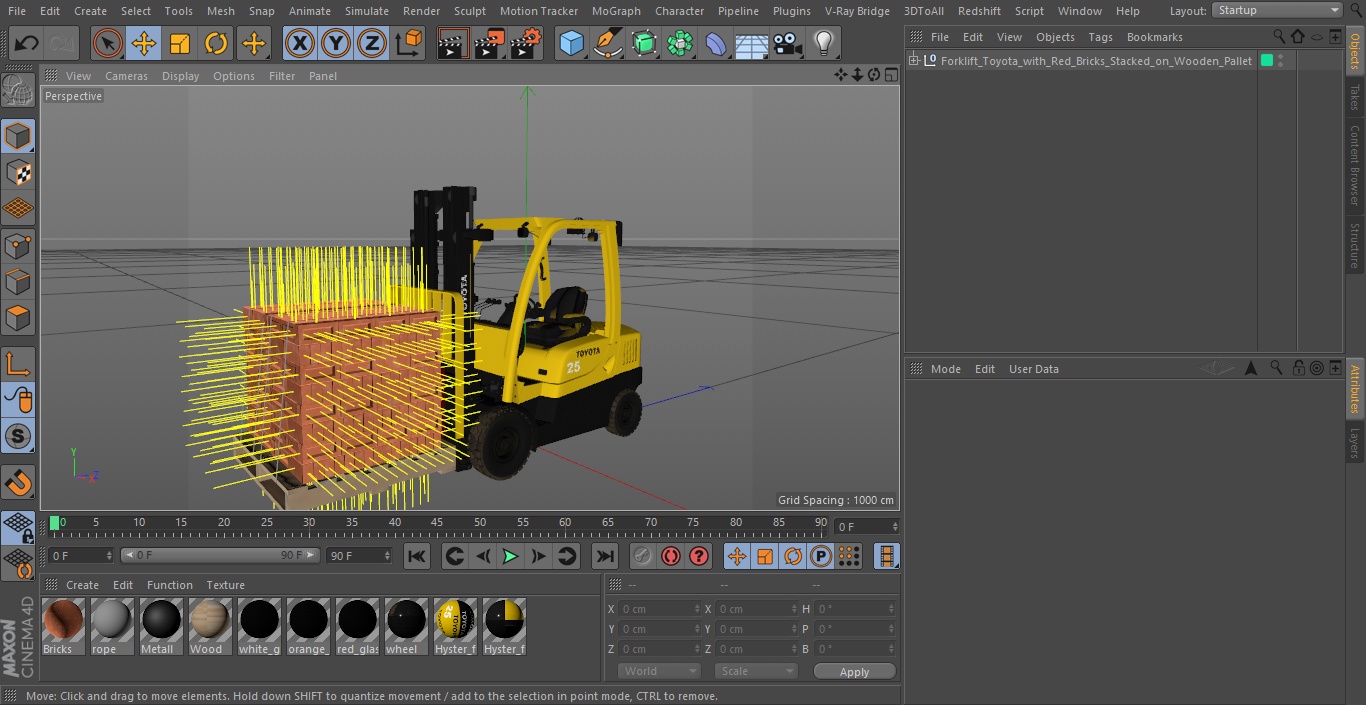Open the Objects manager Tags menu

point(1100,37)
